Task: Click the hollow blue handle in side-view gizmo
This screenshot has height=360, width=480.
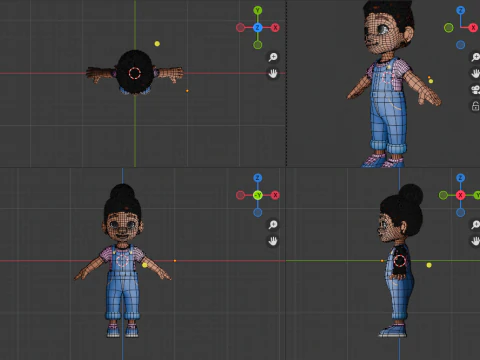Action: (461, 212)
